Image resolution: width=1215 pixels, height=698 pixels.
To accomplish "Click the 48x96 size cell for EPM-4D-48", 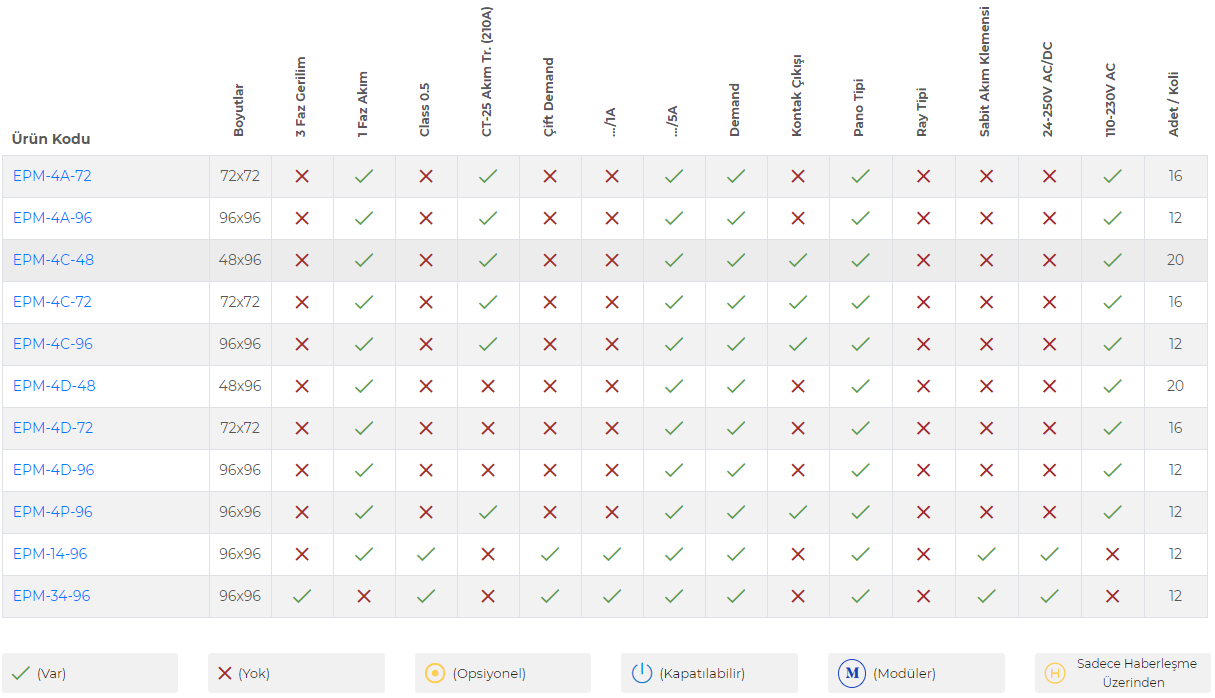I will pos(240,386).
